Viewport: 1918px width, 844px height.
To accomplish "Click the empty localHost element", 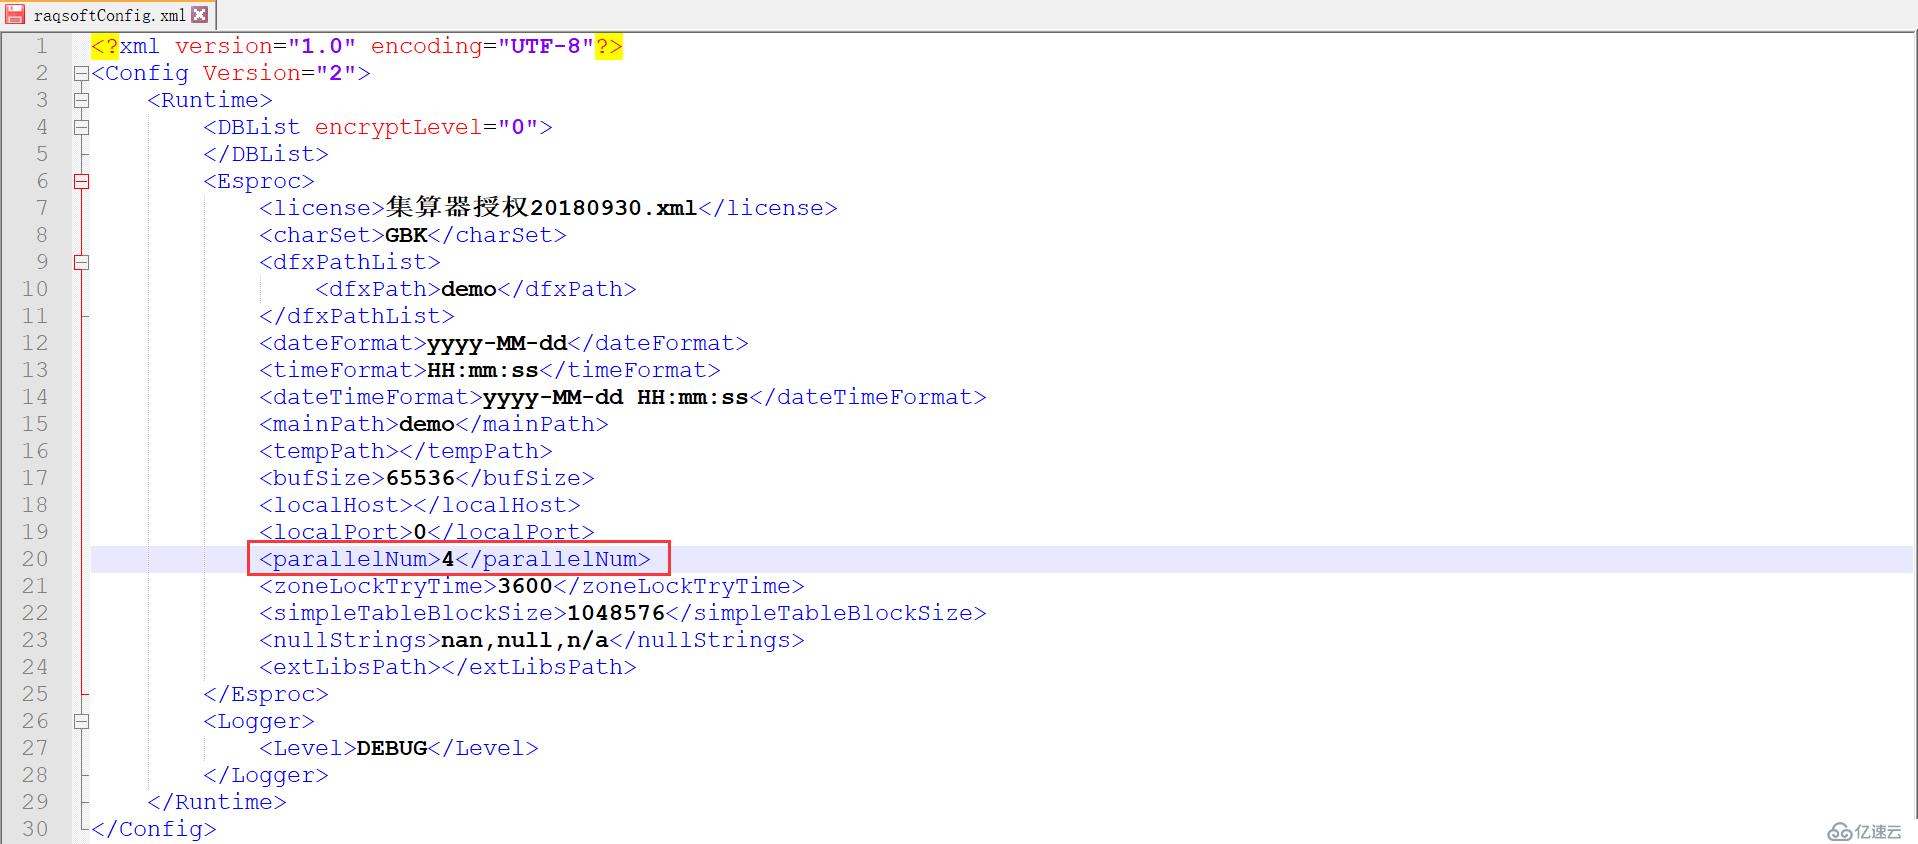I will (420, 505).
